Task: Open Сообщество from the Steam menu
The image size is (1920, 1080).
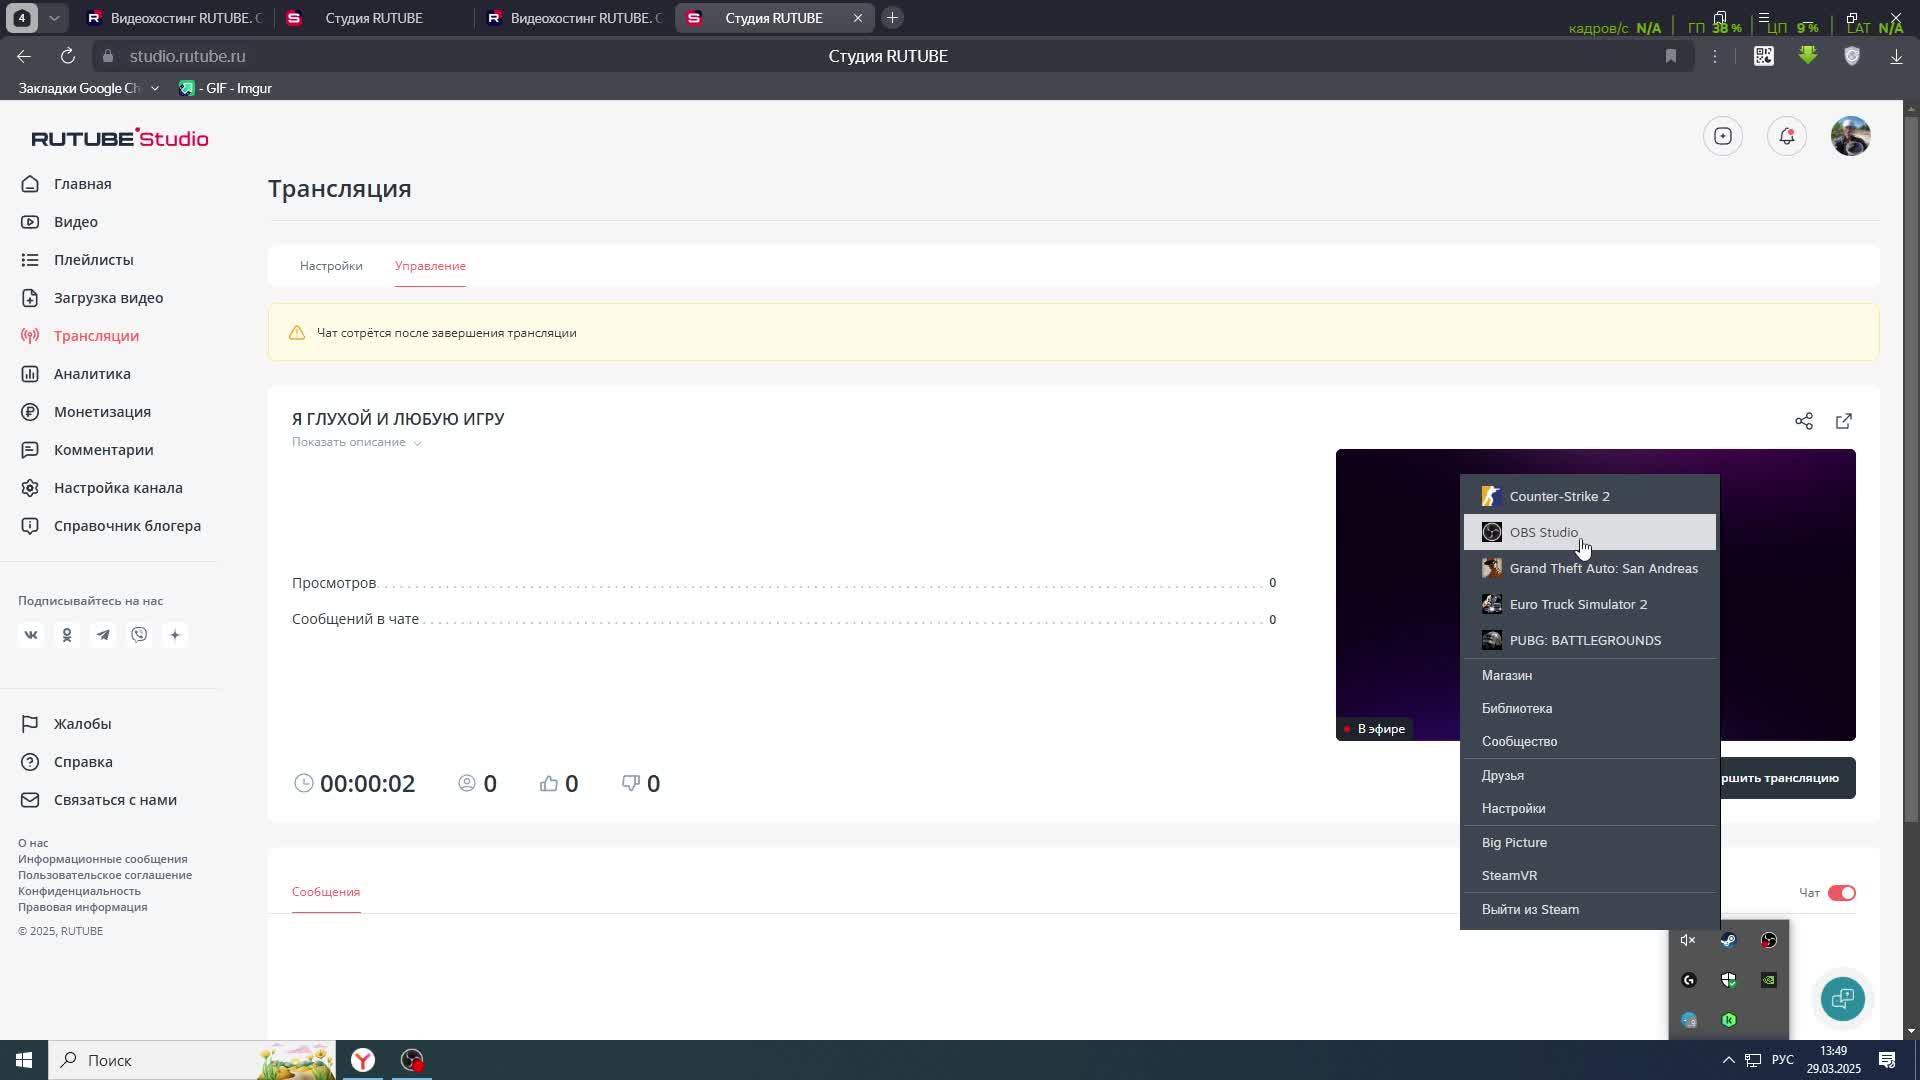Action: [x=1590, y=741]
